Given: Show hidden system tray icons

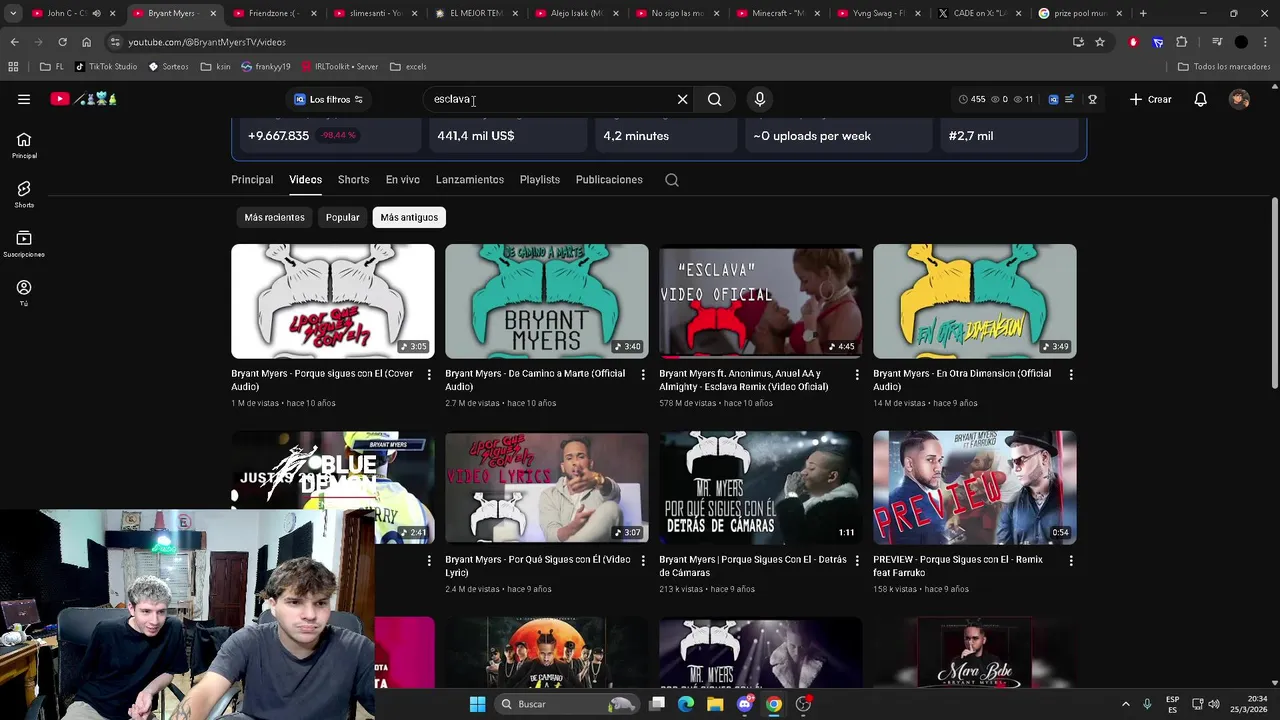Looking at the screenshot, I should [x=1125, y=704].
